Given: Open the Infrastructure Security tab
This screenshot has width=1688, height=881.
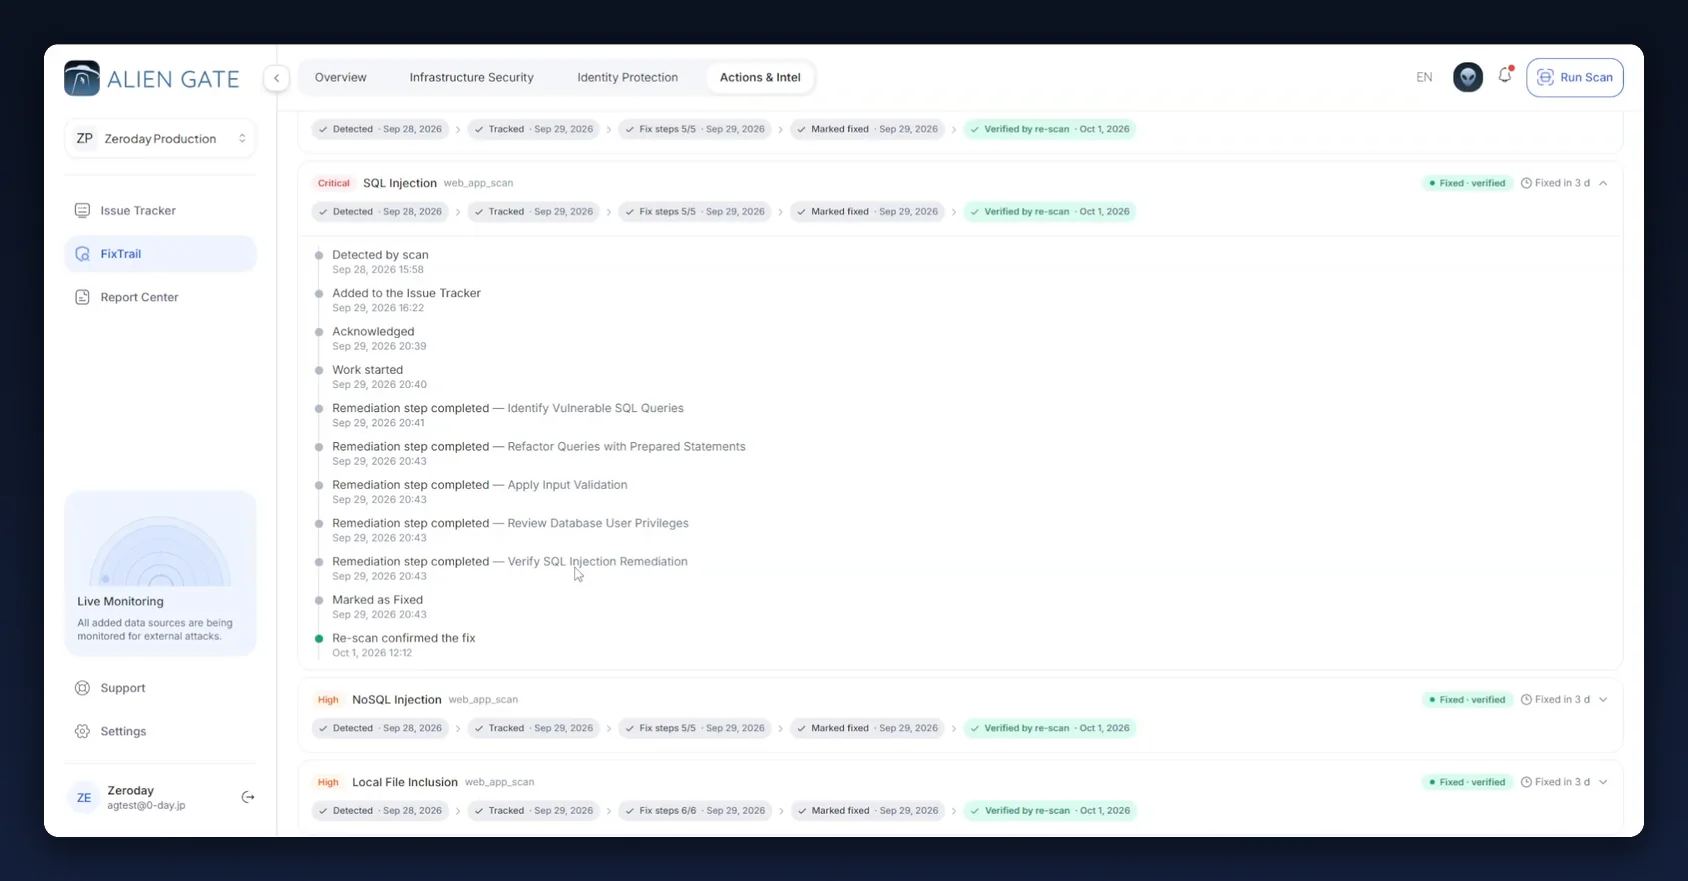Looking at the screenshot, I should (471, 77).
